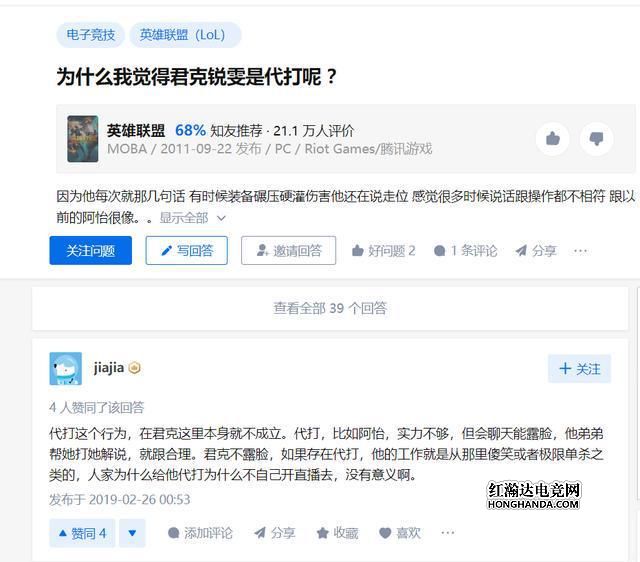Click 邀请回答 button
The width and height of the screenshot is (640, 562).
pyautogui.click(x=289, y=251)
